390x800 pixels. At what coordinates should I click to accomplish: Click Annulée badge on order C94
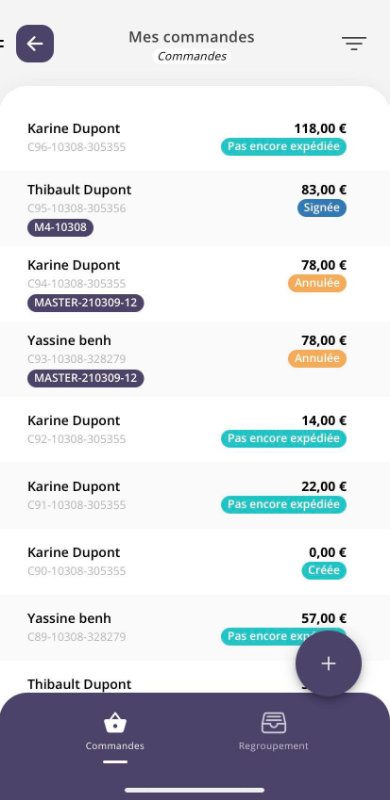point(317,283)
